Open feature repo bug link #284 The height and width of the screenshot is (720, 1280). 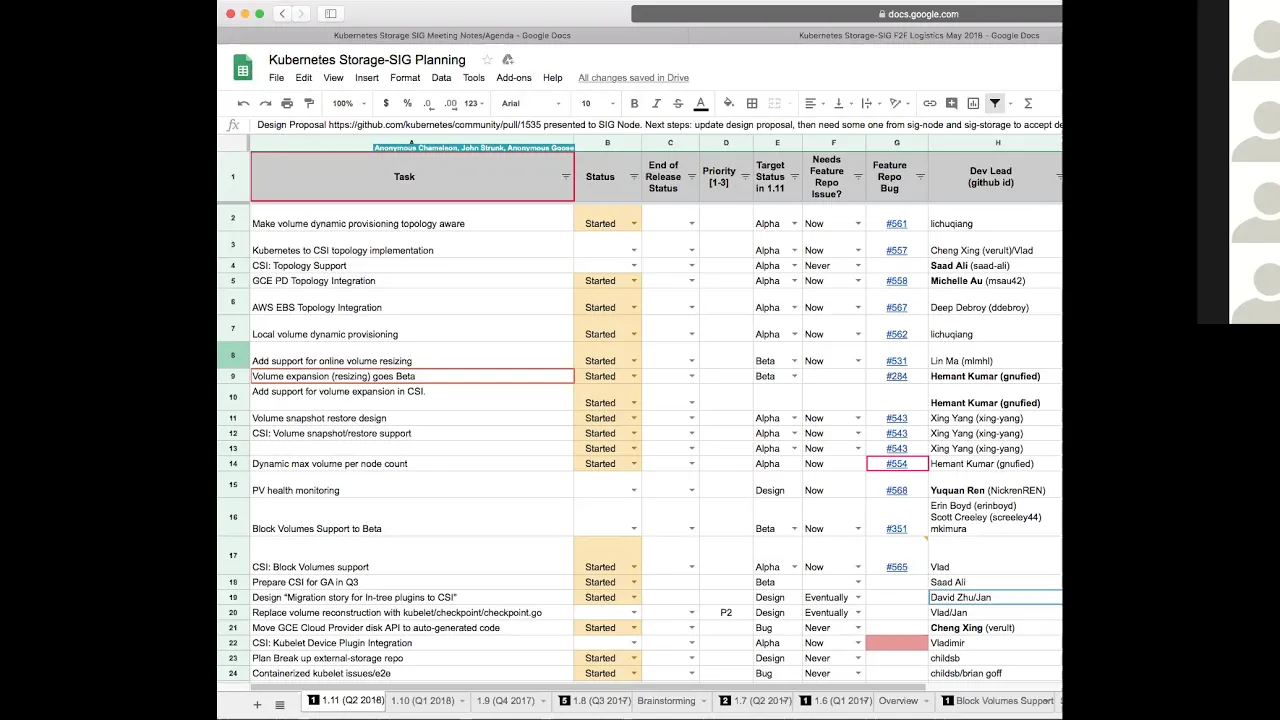(x=897, y=377)
